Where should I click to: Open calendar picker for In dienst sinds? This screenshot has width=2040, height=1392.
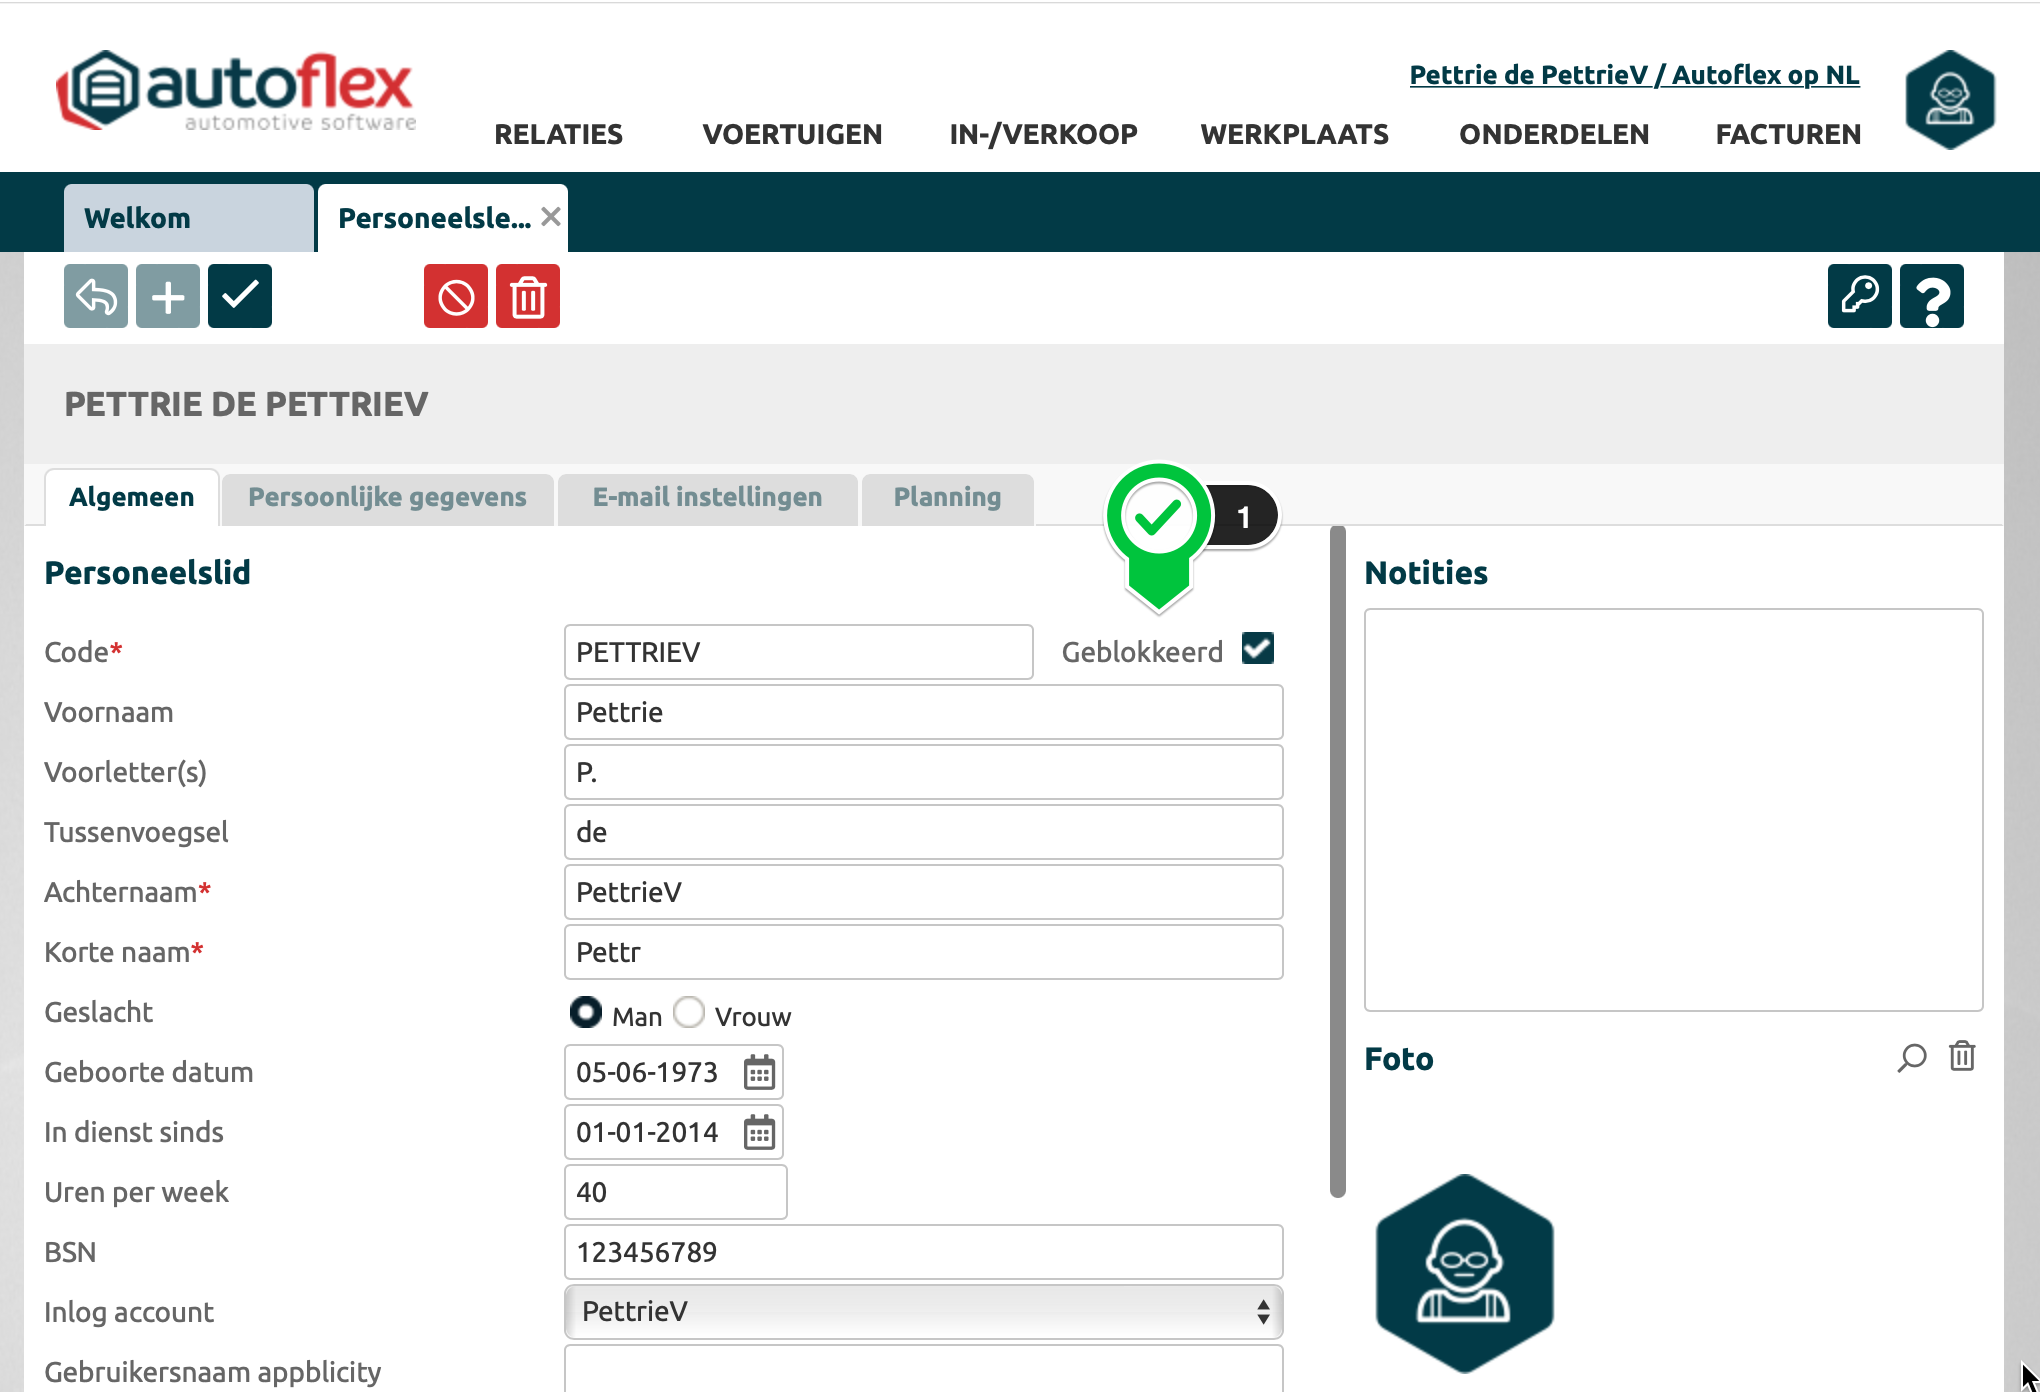759,1133
